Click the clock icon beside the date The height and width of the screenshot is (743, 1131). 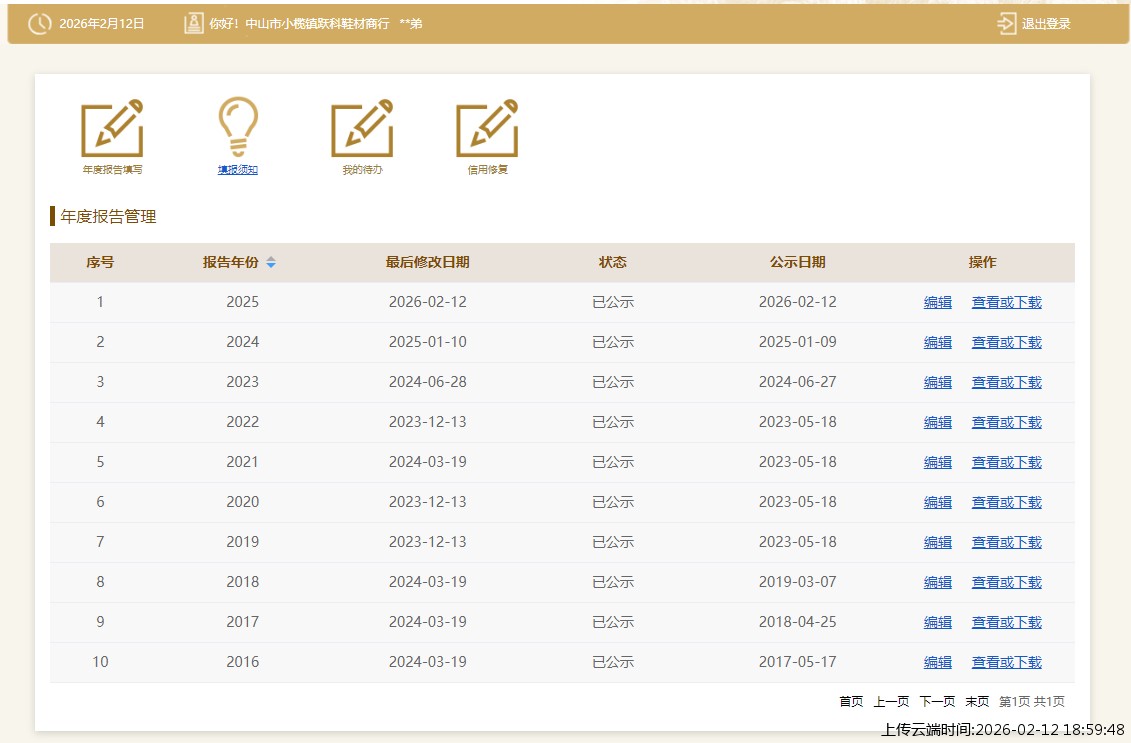point(39,24)
